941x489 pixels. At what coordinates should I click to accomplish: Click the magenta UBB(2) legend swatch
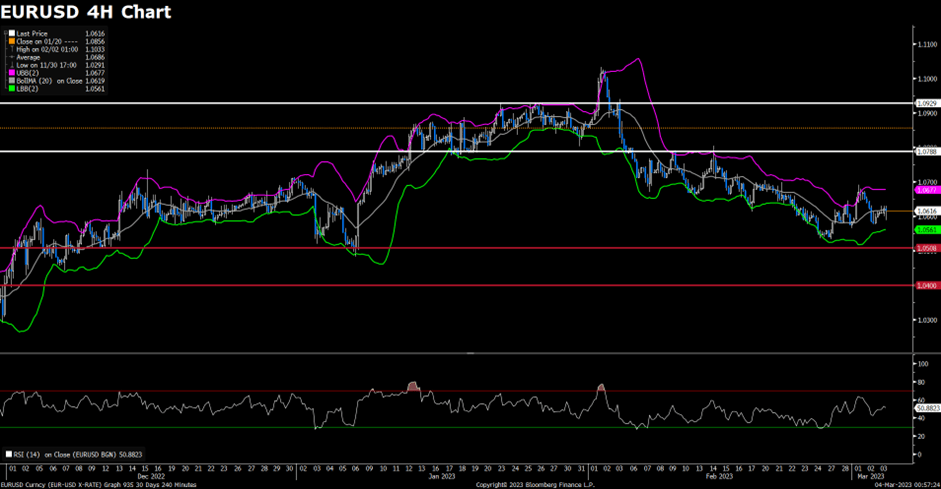point(12,73)
